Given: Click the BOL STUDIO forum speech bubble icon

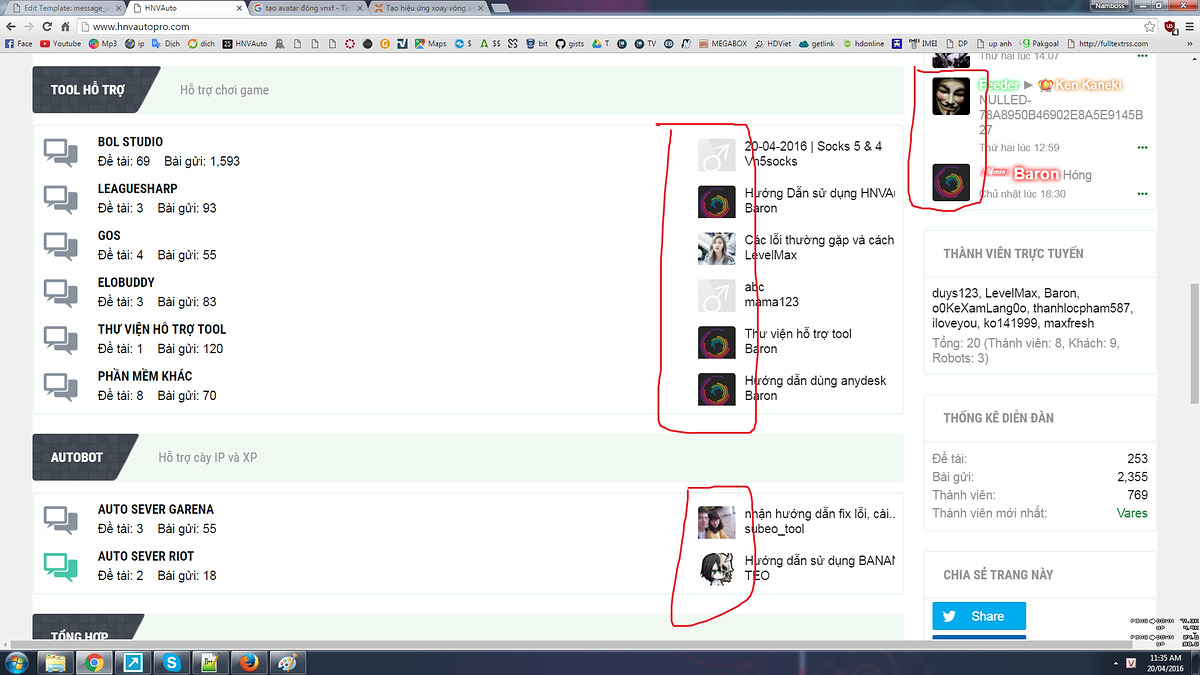Looking at the screenshot, I should pos(61,152).
